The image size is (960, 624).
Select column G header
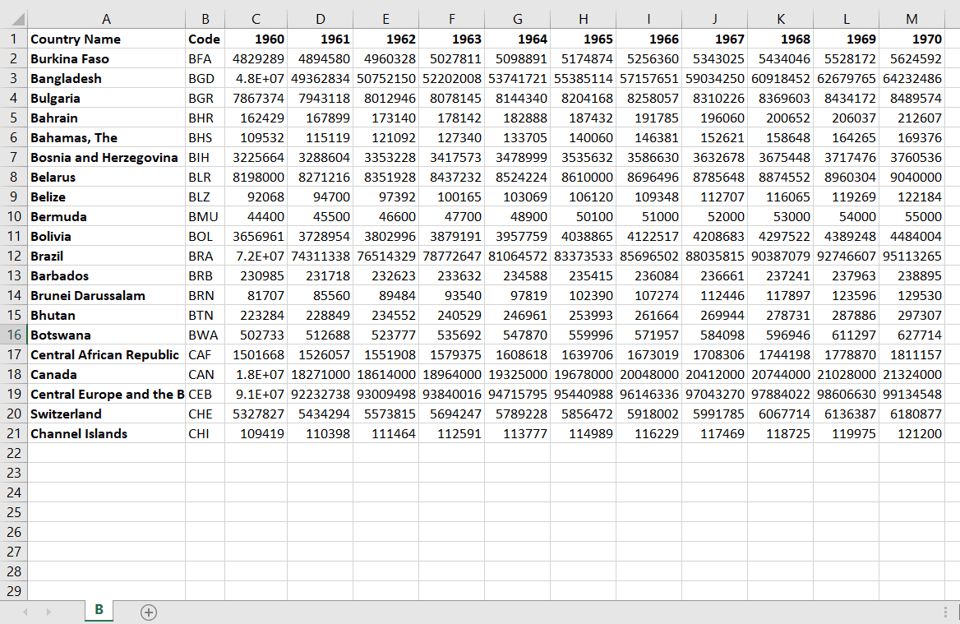(517, 19)
